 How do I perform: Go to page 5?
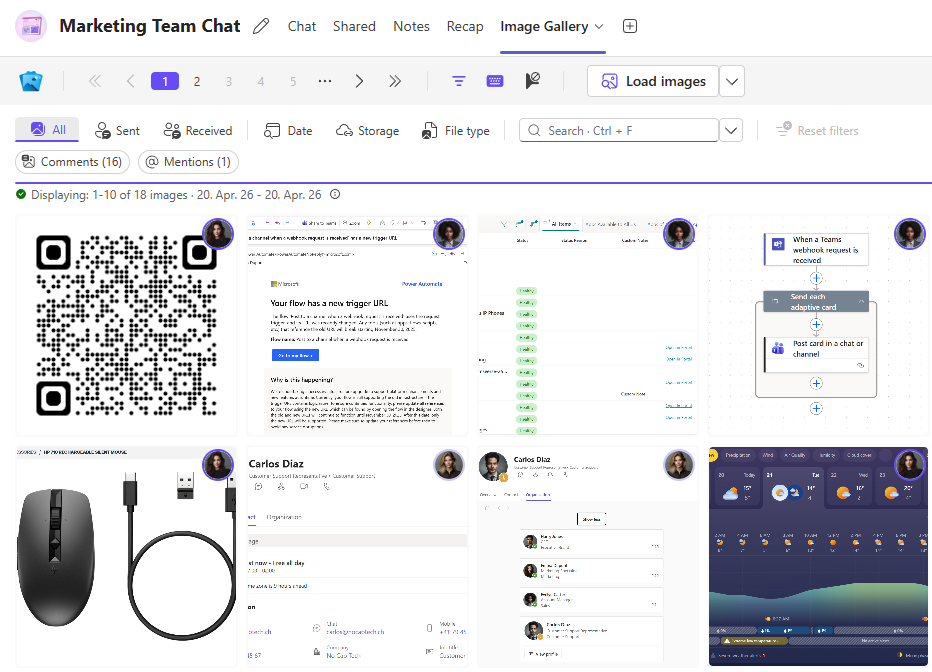293,81
